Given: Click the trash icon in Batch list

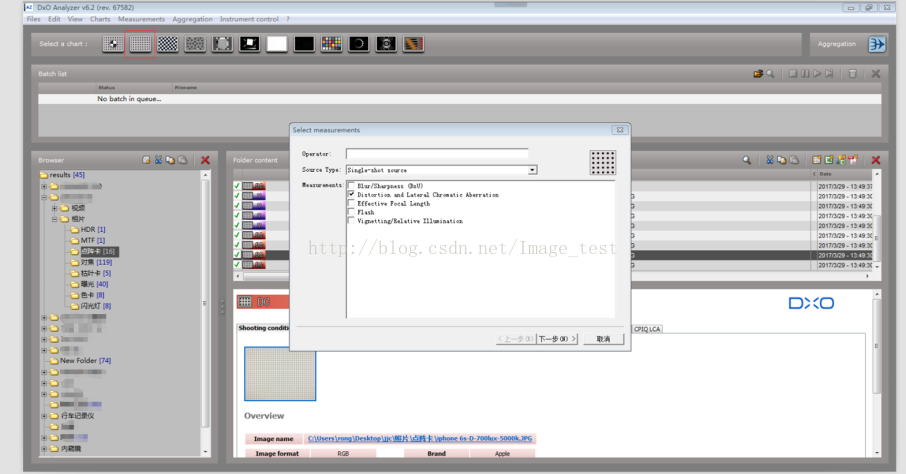Looking at the screenshot, I should pyautogui.click(x=852, y=74).
